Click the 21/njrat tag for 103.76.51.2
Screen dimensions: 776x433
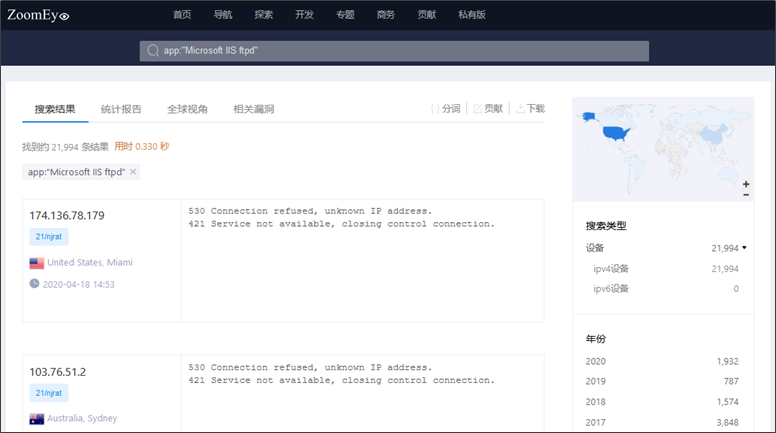pos(48,393)
